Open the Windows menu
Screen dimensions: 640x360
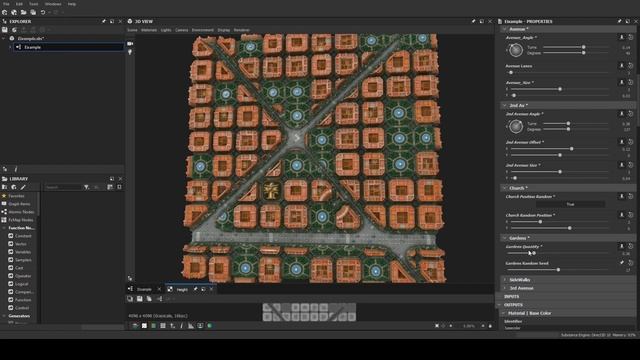click(x=53, y=4)
